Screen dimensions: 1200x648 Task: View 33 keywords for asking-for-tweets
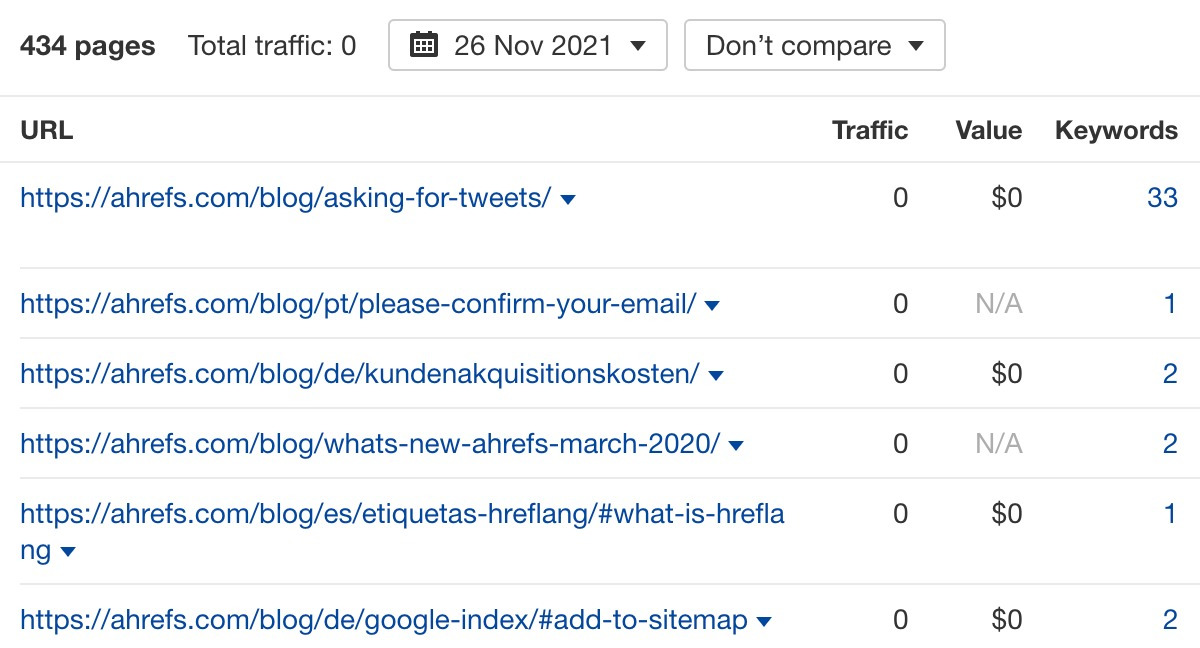(1163, 197)
